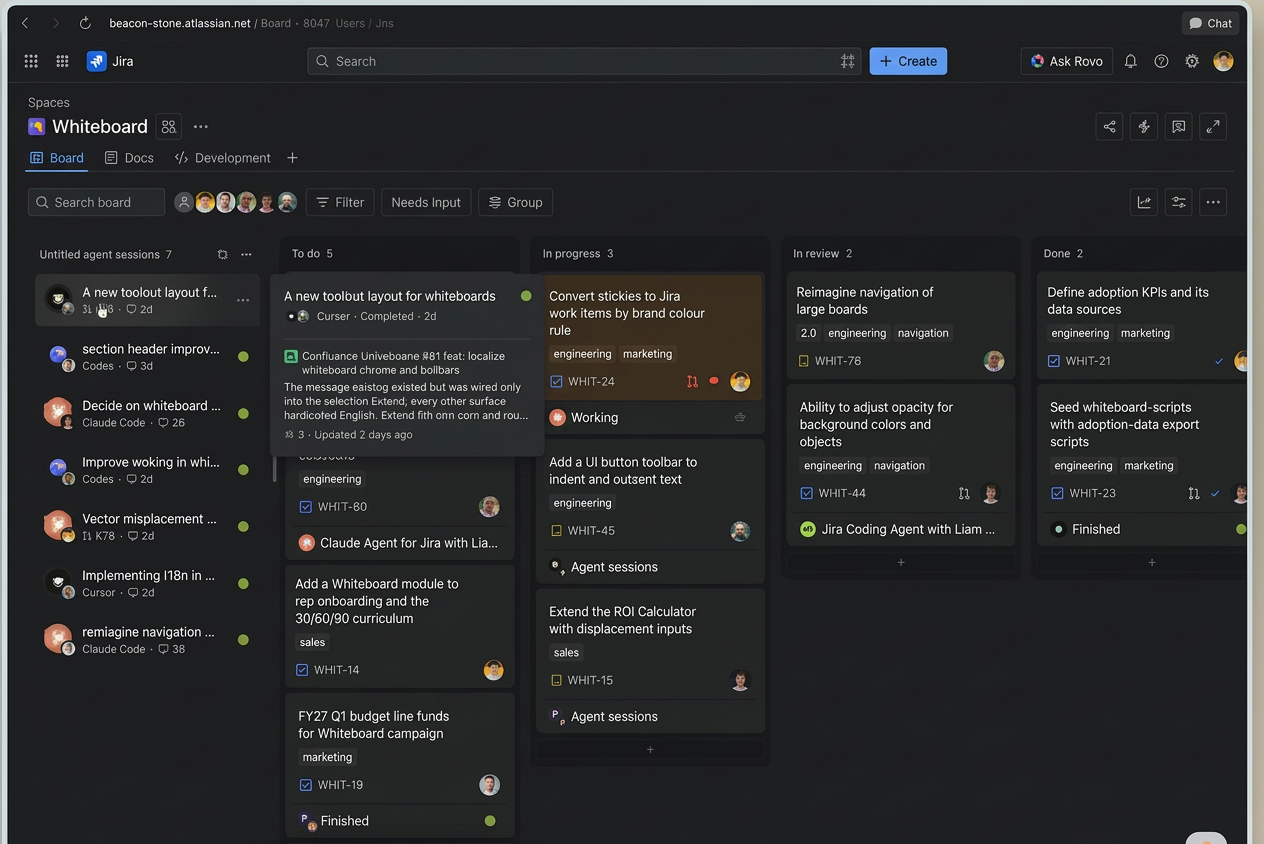
Task: Select 'Decide on whiteboard' session
Action: 147,413
